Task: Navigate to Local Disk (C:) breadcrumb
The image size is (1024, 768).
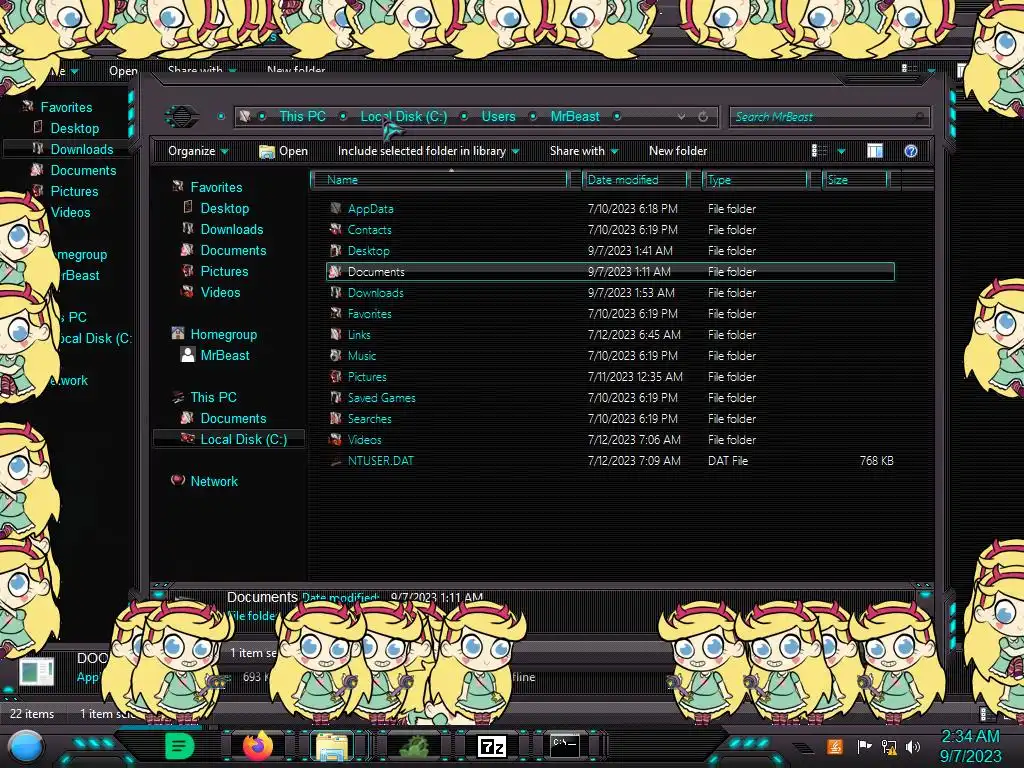Action: (x=404, y=116)
